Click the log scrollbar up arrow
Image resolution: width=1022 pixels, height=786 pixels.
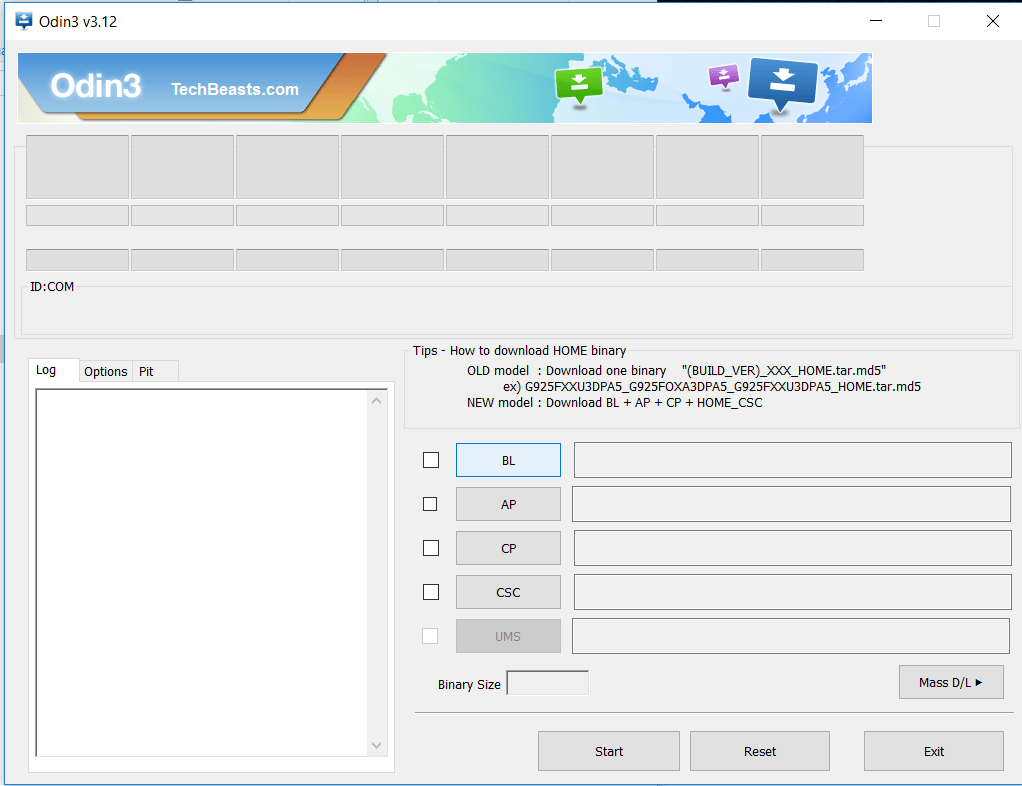click(376, 401)
